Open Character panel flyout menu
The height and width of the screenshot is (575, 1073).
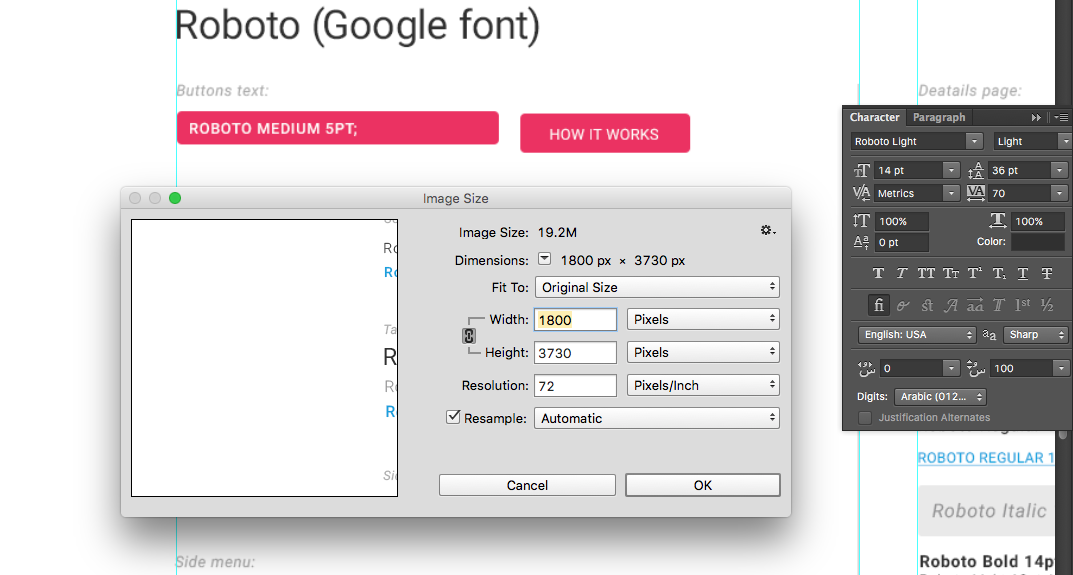1062,118
